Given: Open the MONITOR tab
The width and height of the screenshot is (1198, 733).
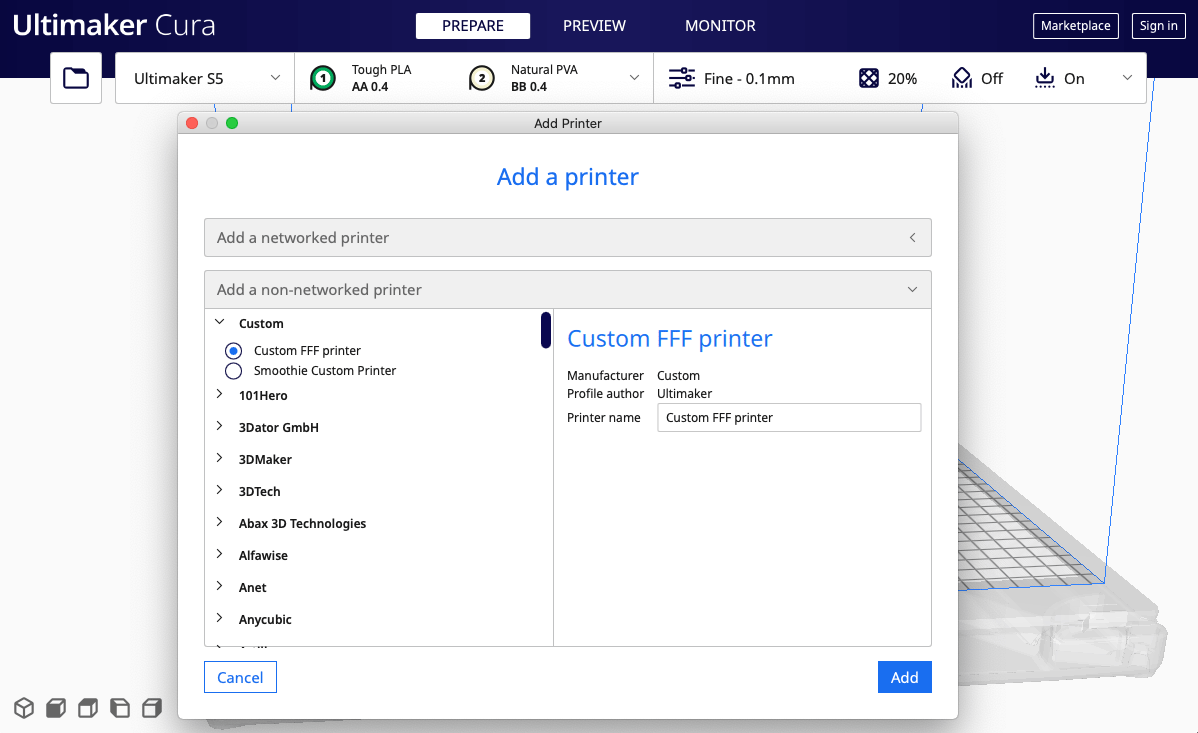Looking at the screenshot, I should point(720,26).
